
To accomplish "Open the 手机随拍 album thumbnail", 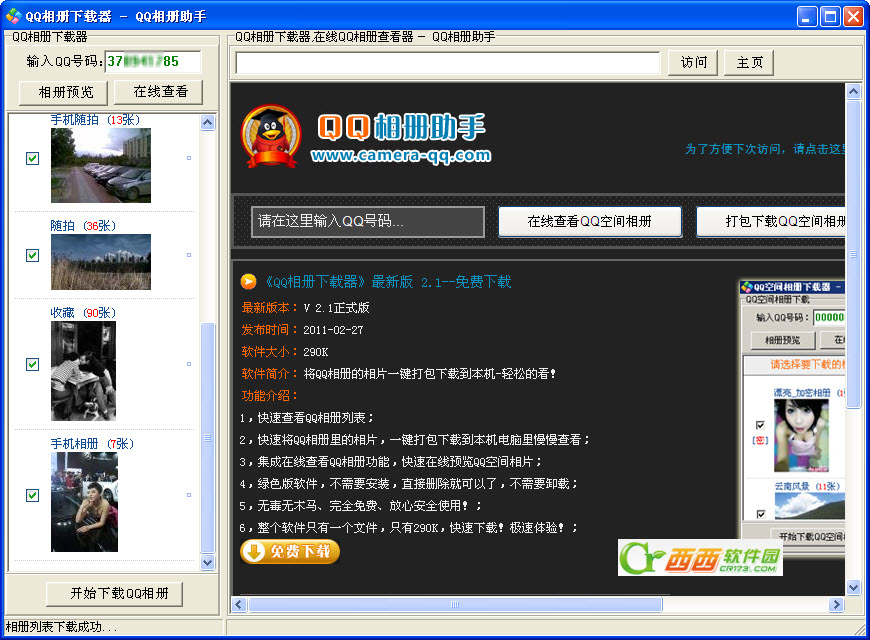I will (101, 165).
